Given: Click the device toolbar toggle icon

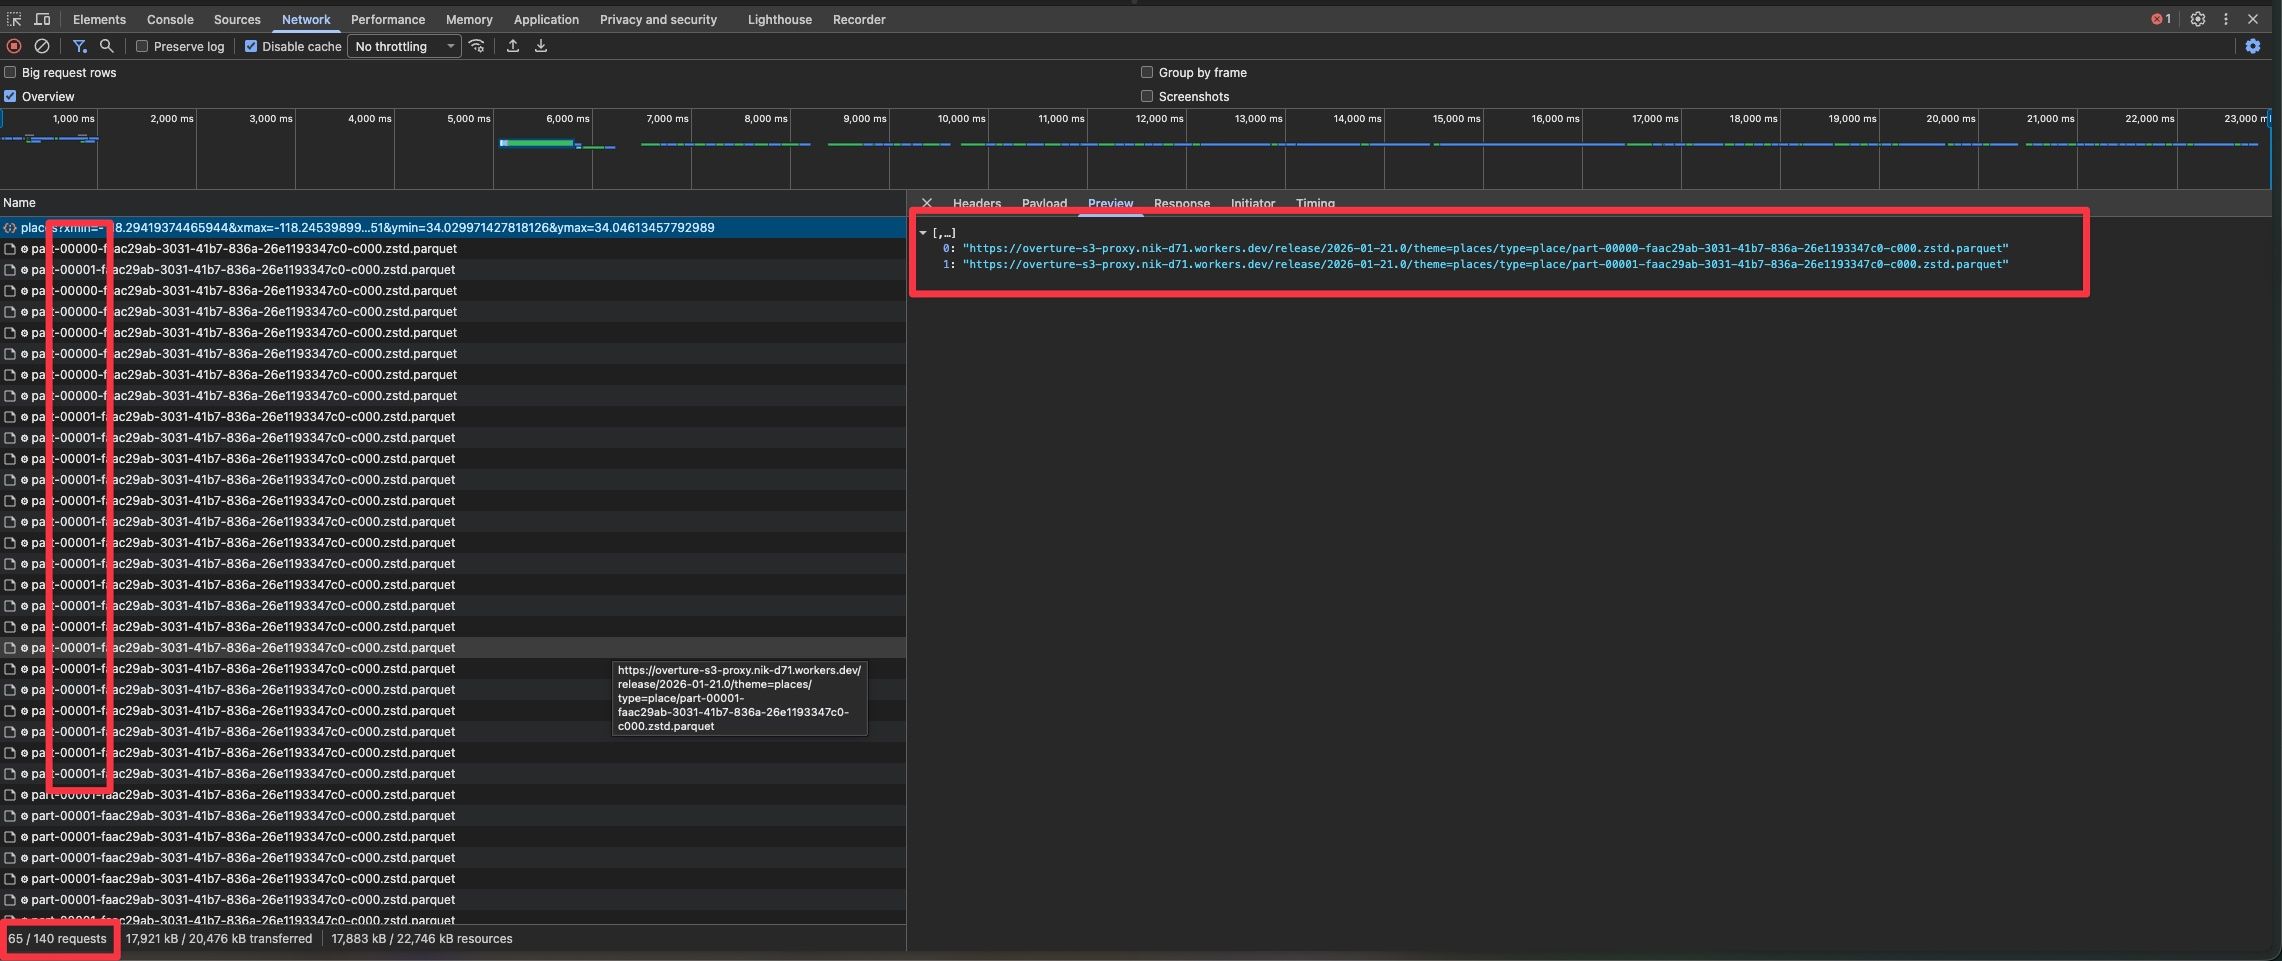Looking at the screenshot, I should [42, 19].
